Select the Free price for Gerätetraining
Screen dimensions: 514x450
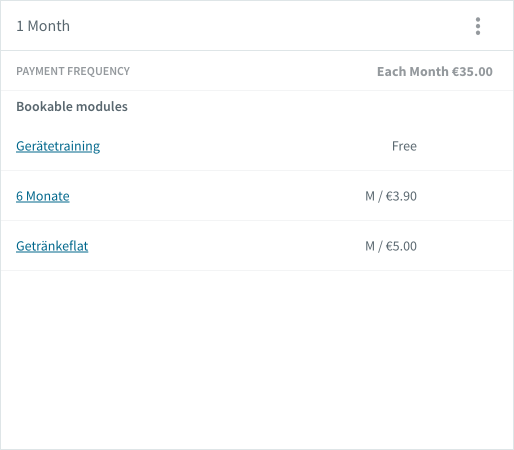click(404, 146)
